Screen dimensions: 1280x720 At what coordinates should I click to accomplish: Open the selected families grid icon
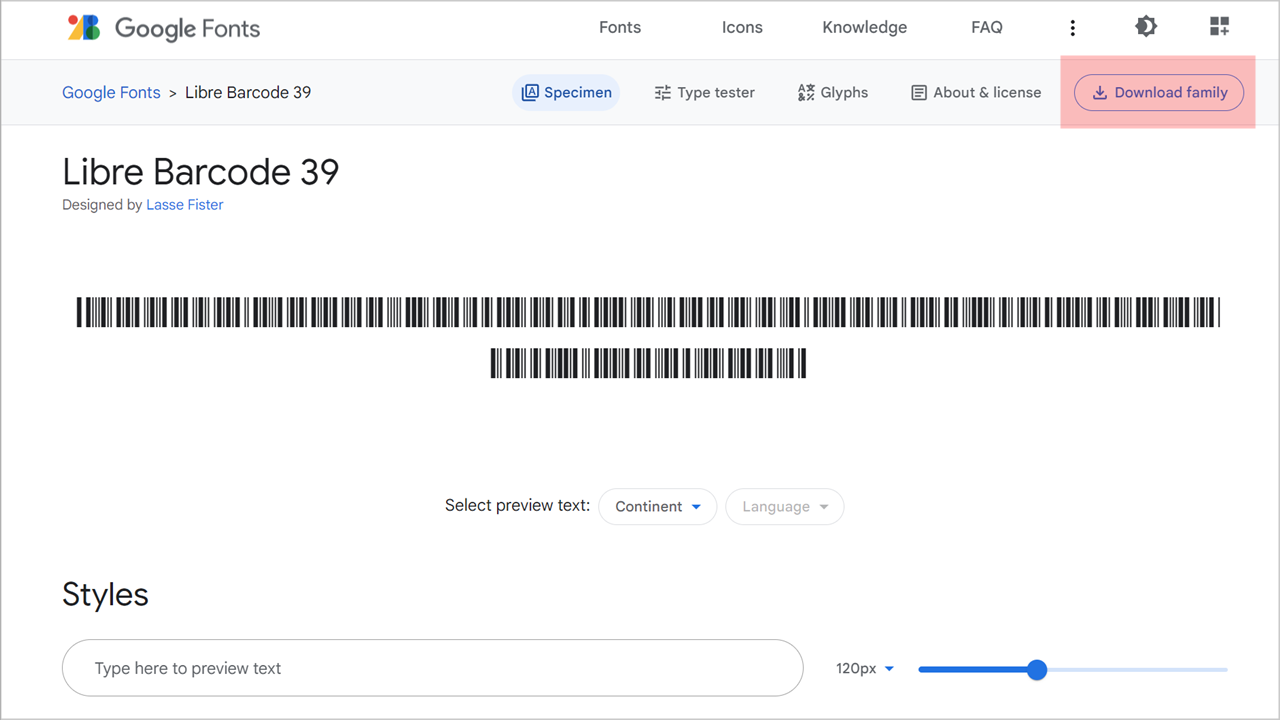[1219, 27]
